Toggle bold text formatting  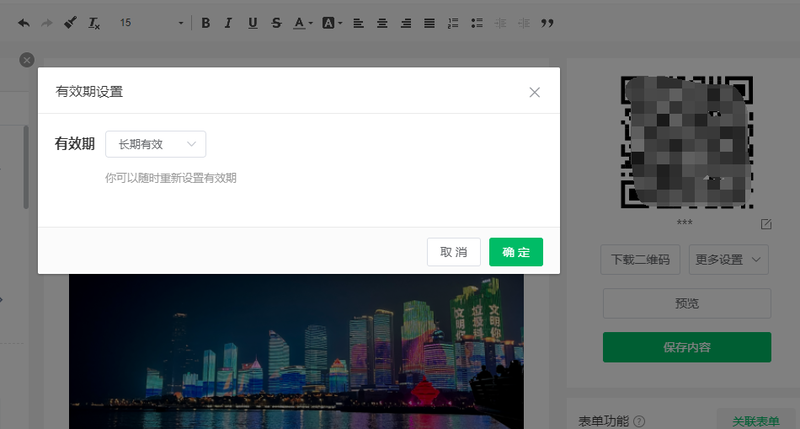pyautogui.click(x=206, y=22)
